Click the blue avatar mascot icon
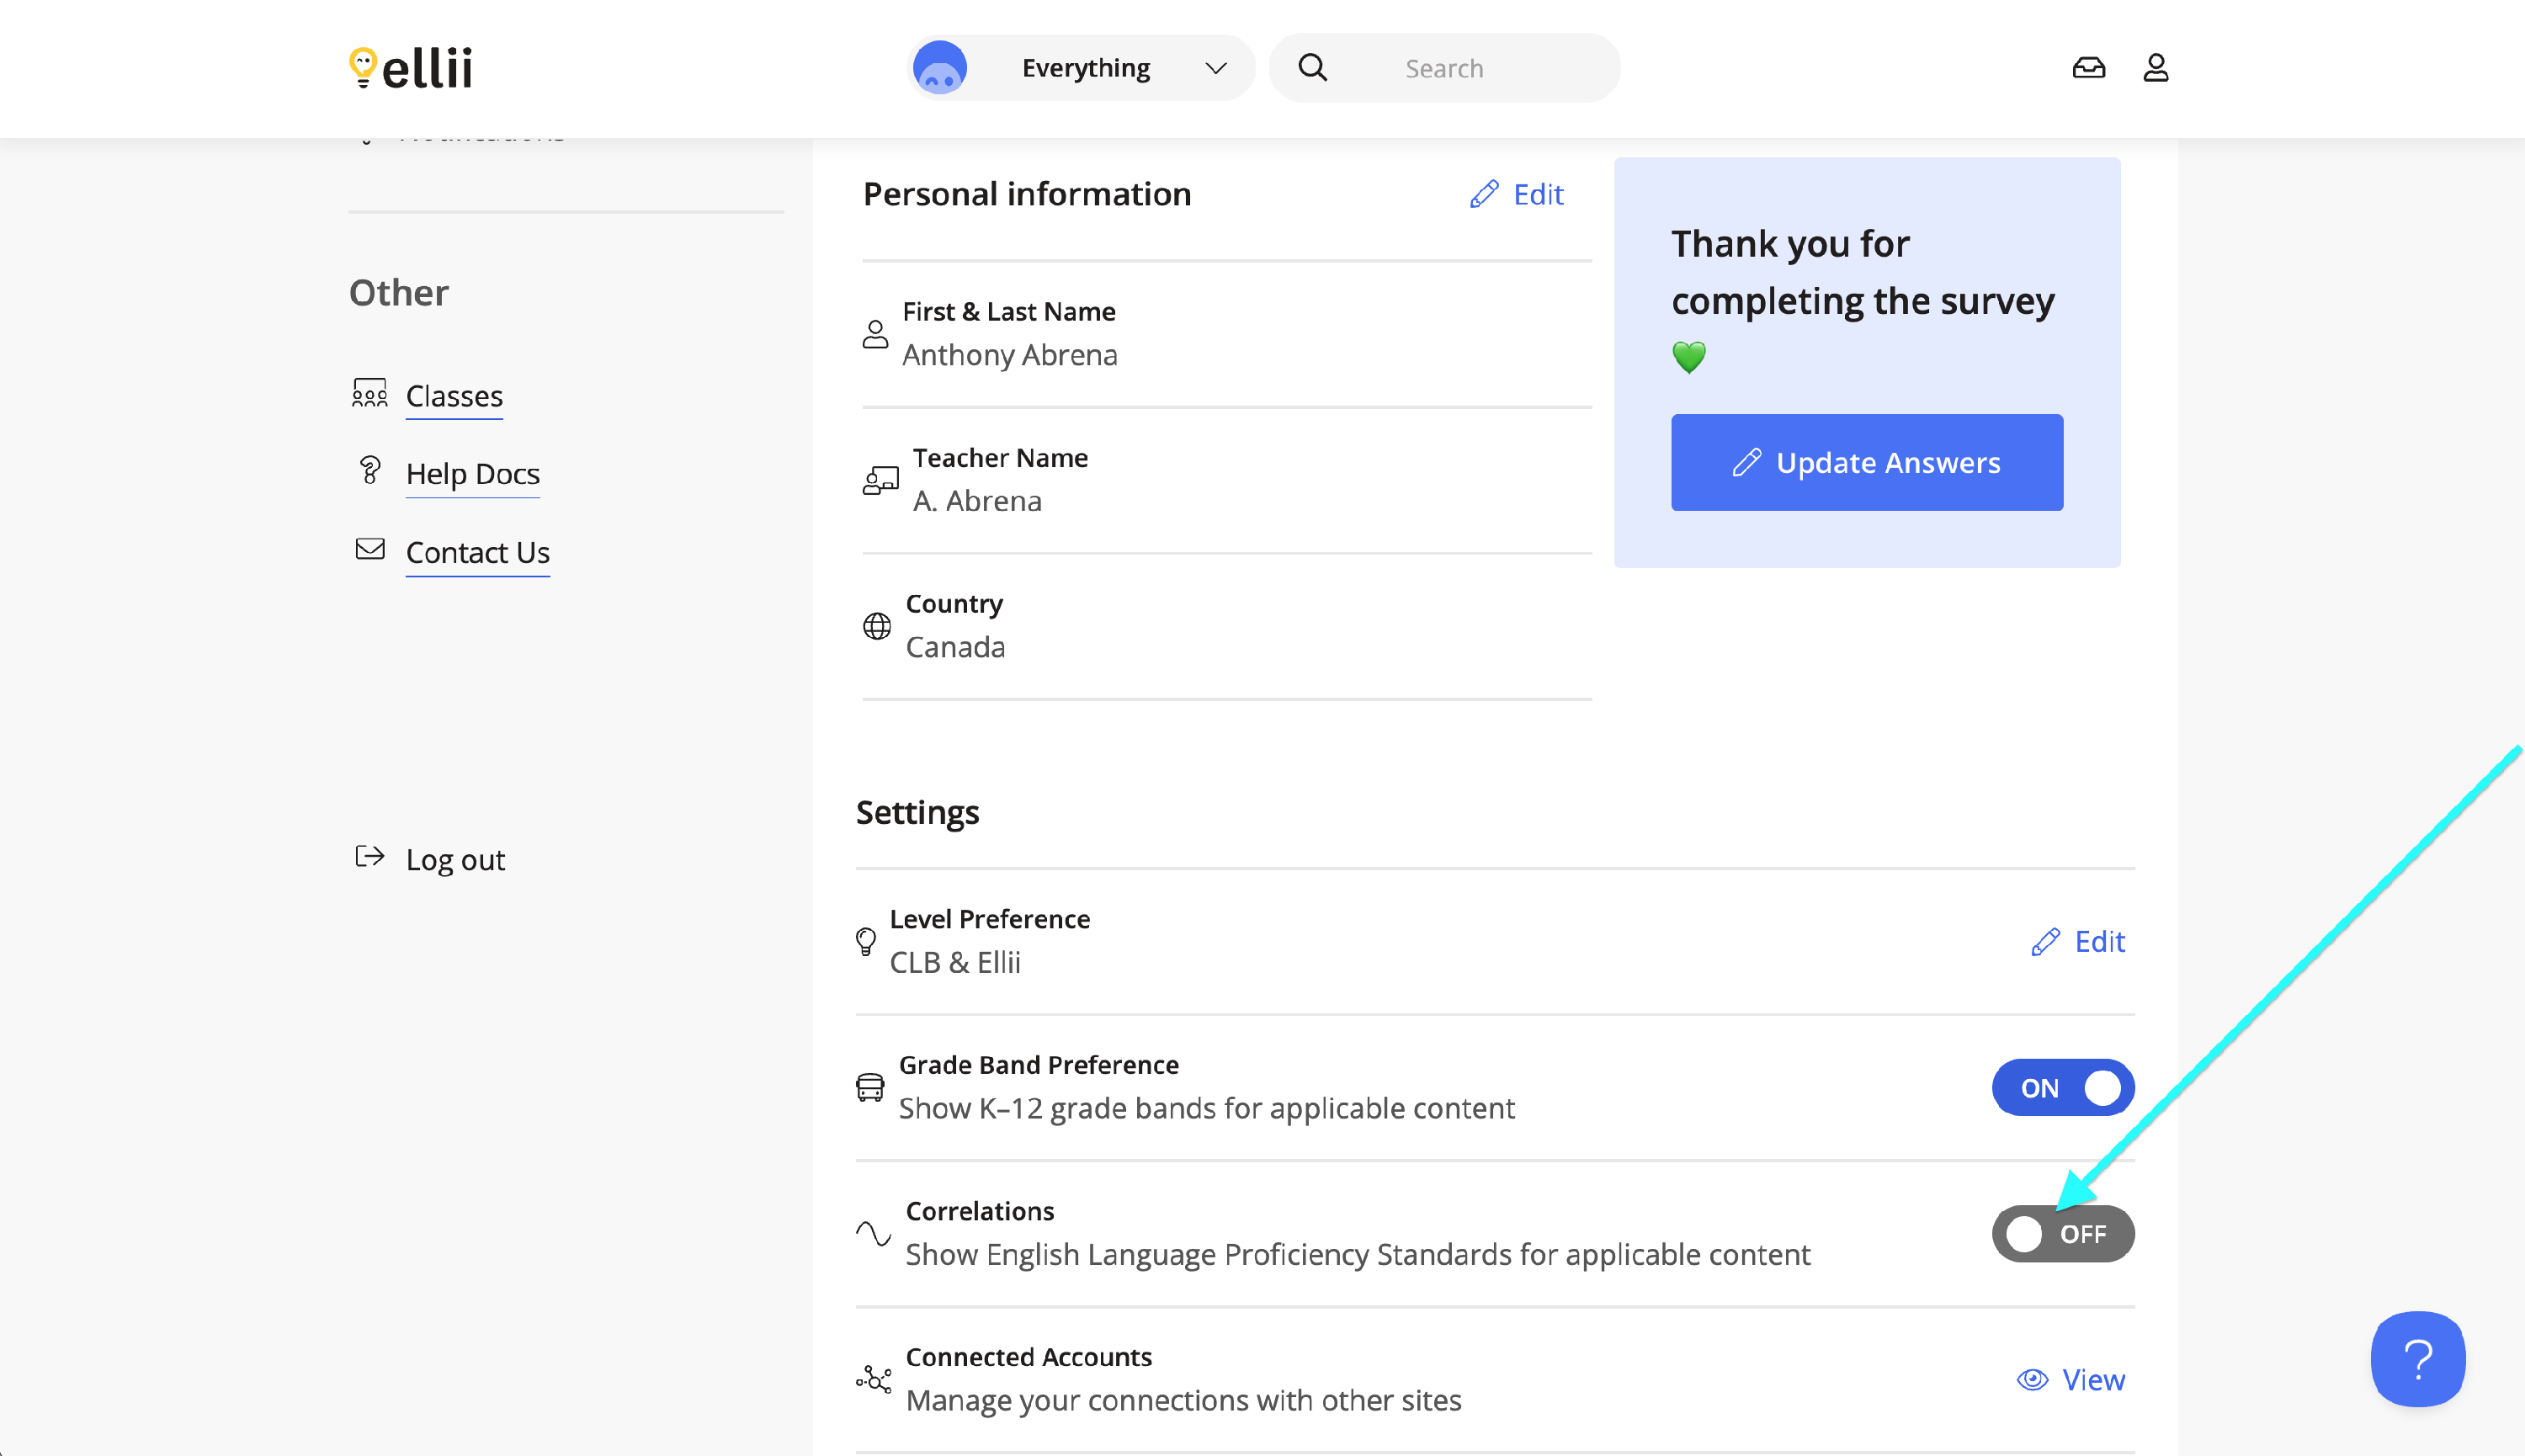 940,68
